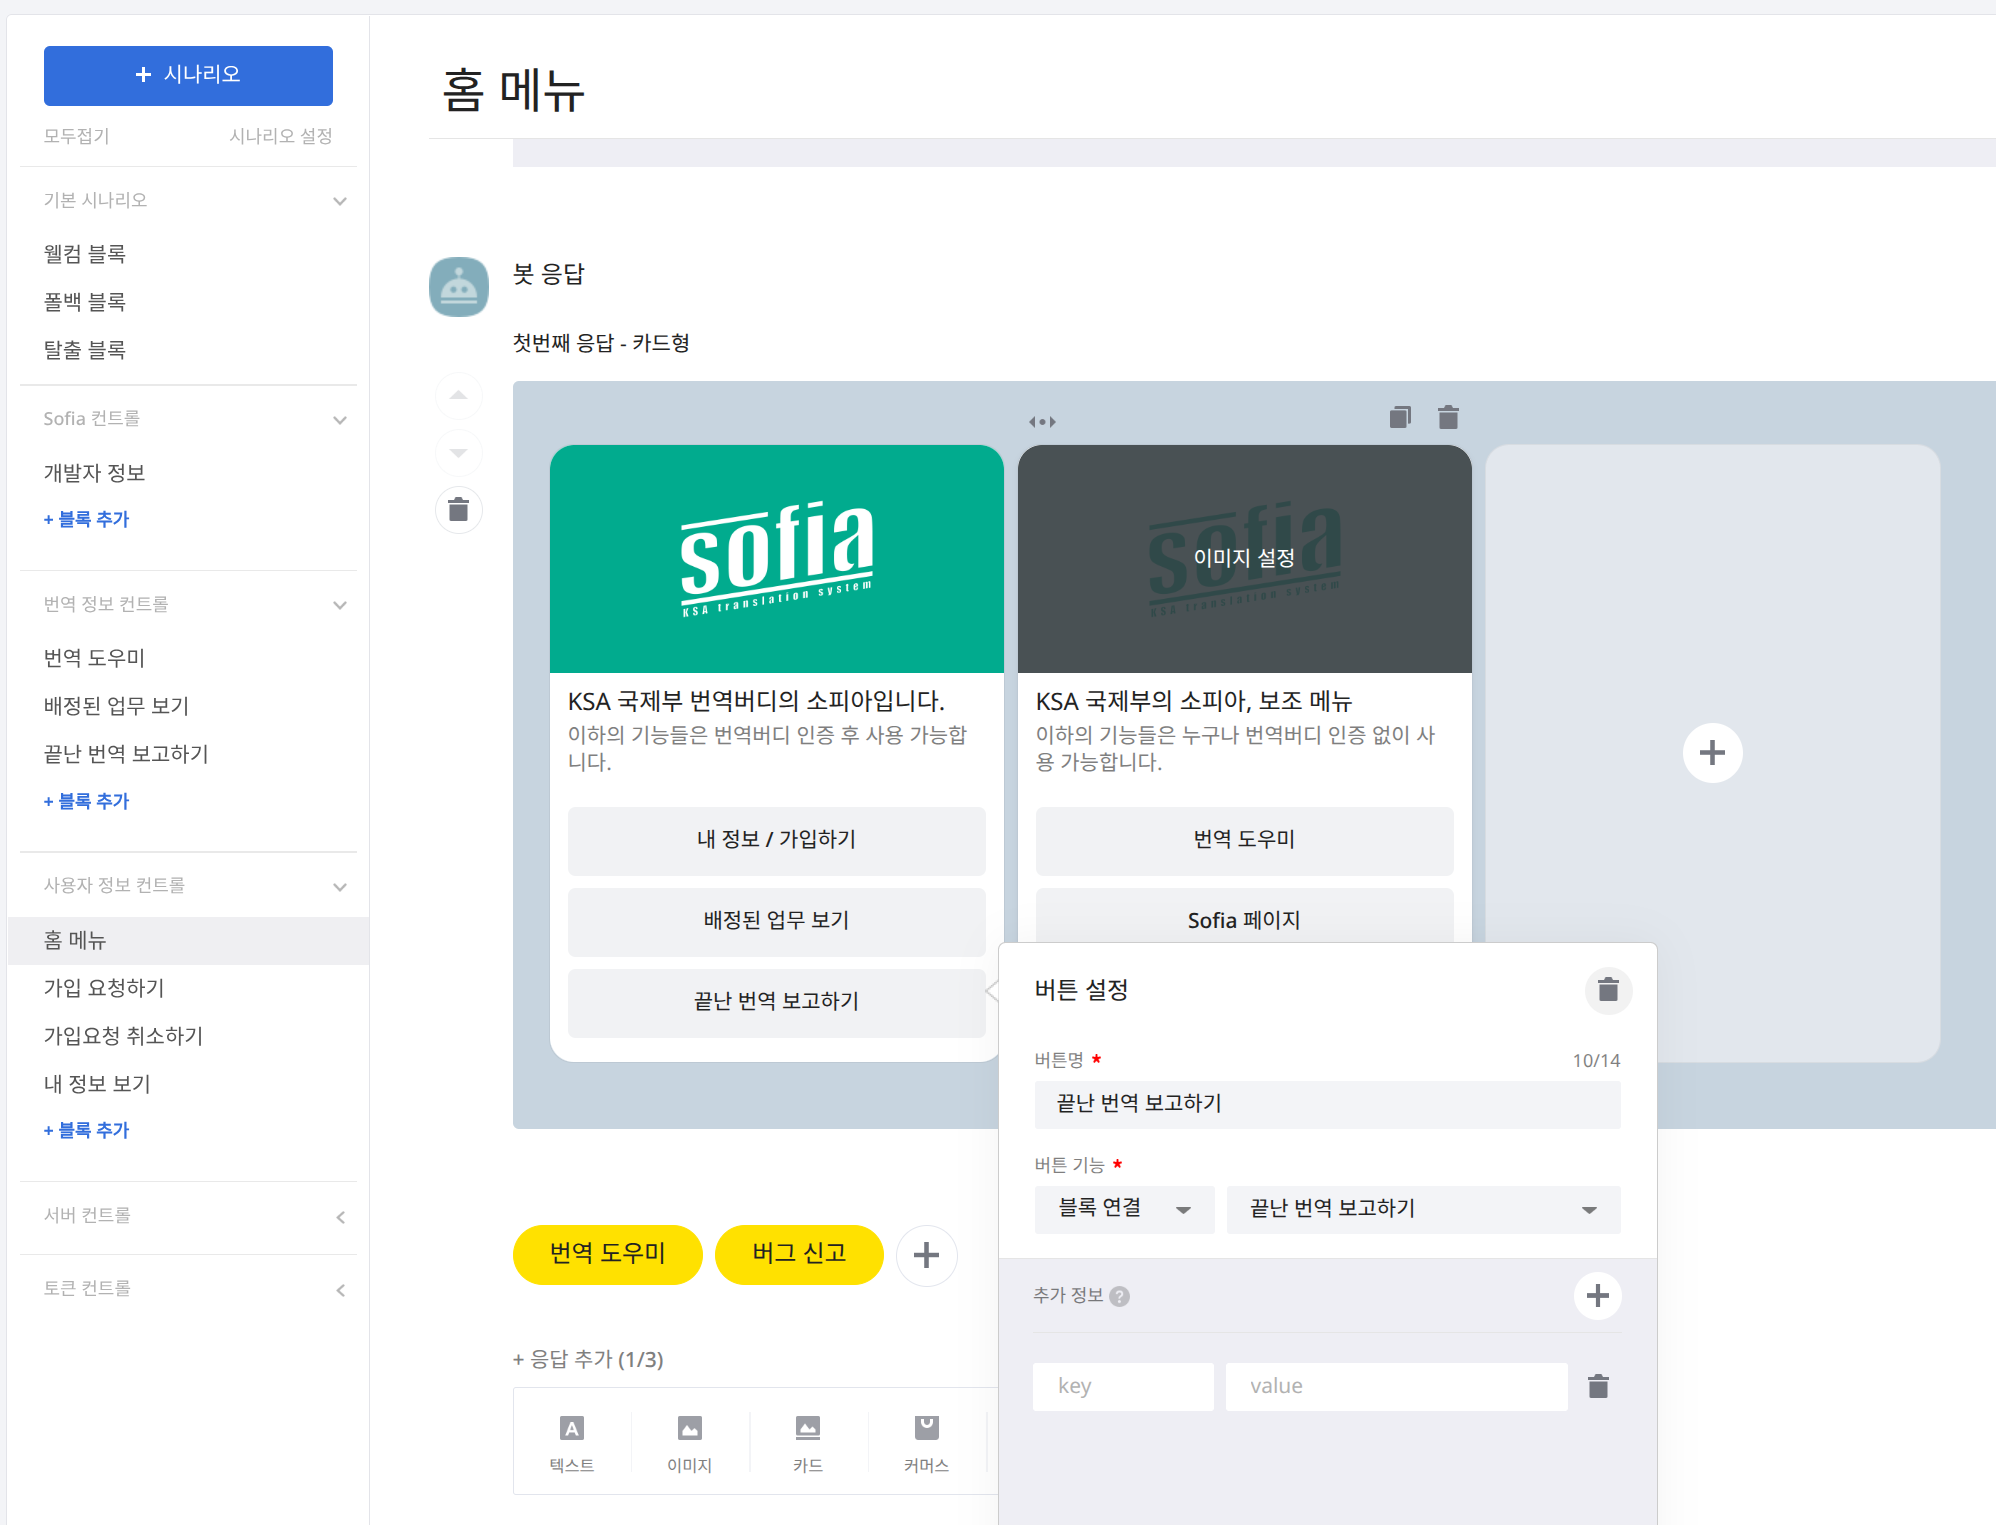The image size is (1996, 1525).
Task: Collapse the 기본 시나리오 section
Action: (340, 200)
